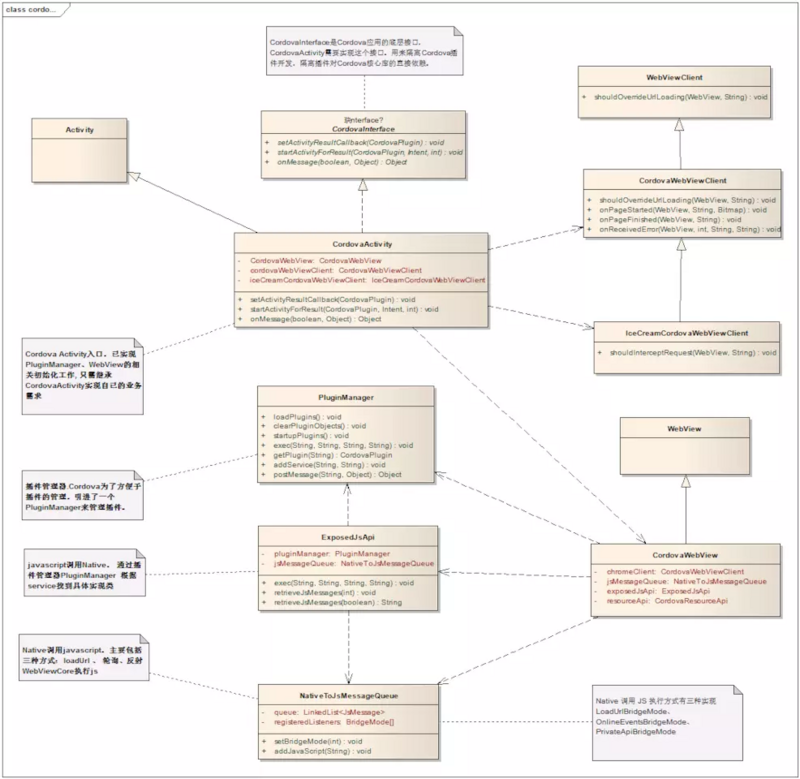The image size is (800, 779).
Task: Select setActivityResultCallback method in CordovaActivity
Action: pos(333,299)
